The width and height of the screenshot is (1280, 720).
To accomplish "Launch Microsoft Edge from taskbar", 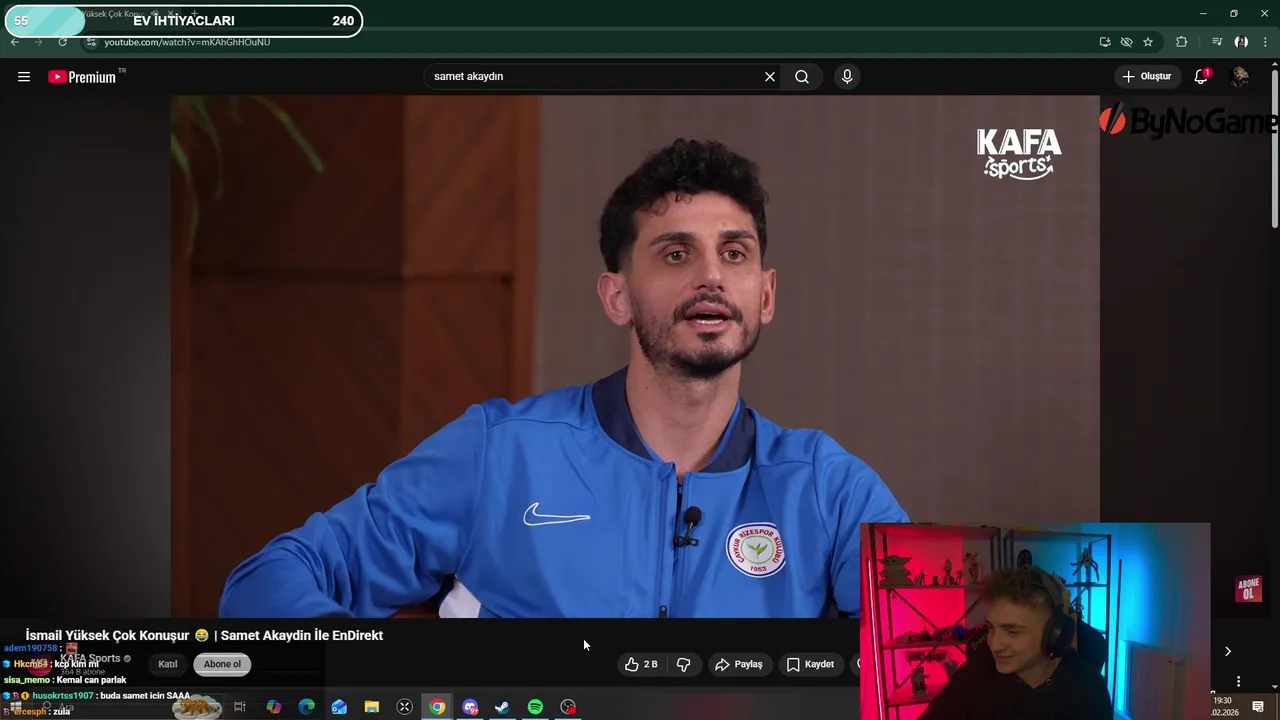I will tap(306, 707).
